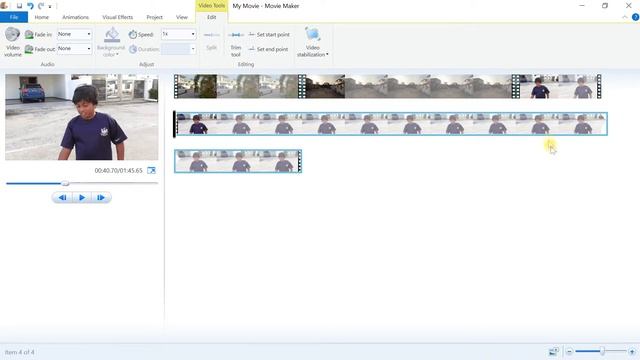The image size is (640, 360).
Task: Click the Save icon in quick access toolbar
Action: click(x=19, y=6)
